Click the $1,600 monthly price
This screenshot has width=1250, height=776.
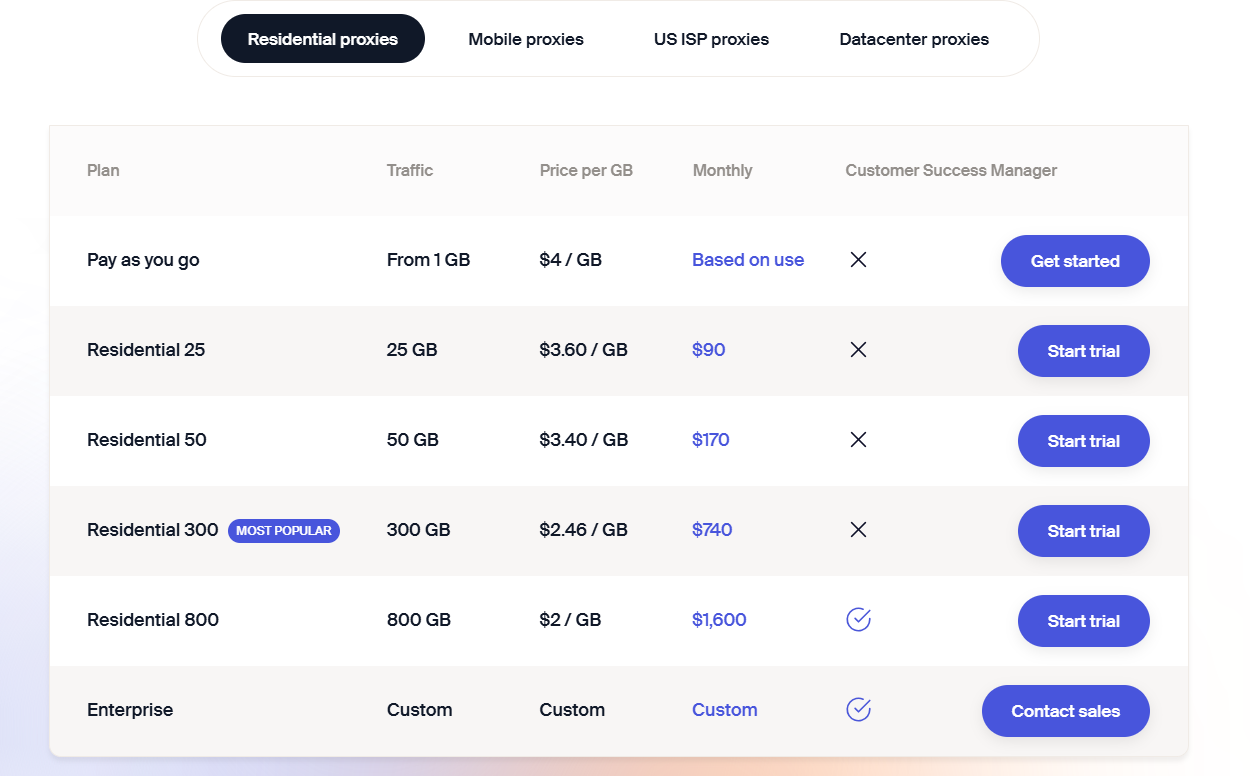pos(719,620)
